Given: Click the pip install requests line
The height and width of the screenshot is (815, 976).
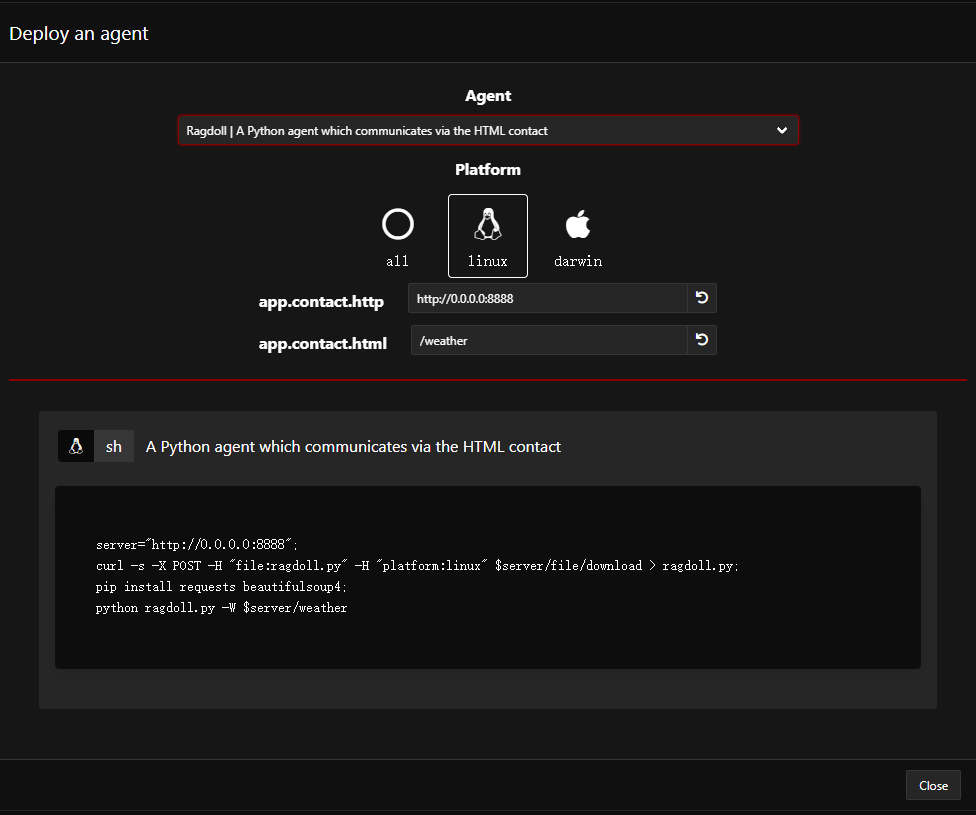Looking at the screenshot, I should 221,587.
